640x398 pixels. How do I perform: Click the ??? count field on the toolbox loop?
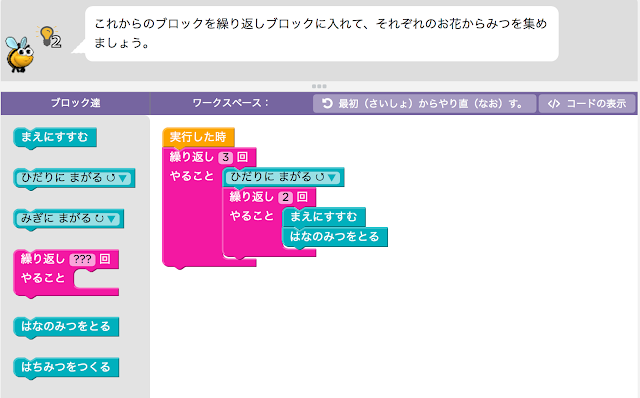click(x=82, y=259)
